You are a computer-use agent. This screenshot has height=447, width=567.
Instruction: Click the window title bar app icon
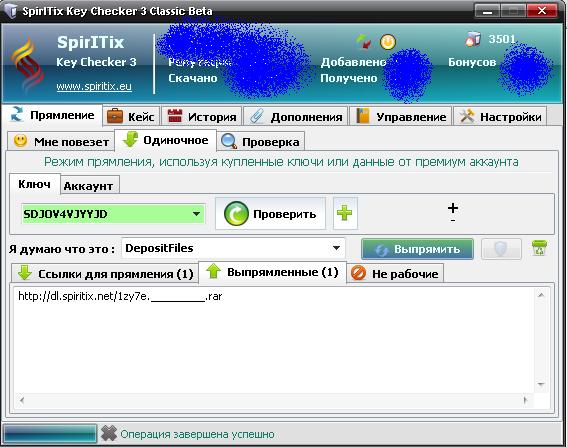[10, 10]
